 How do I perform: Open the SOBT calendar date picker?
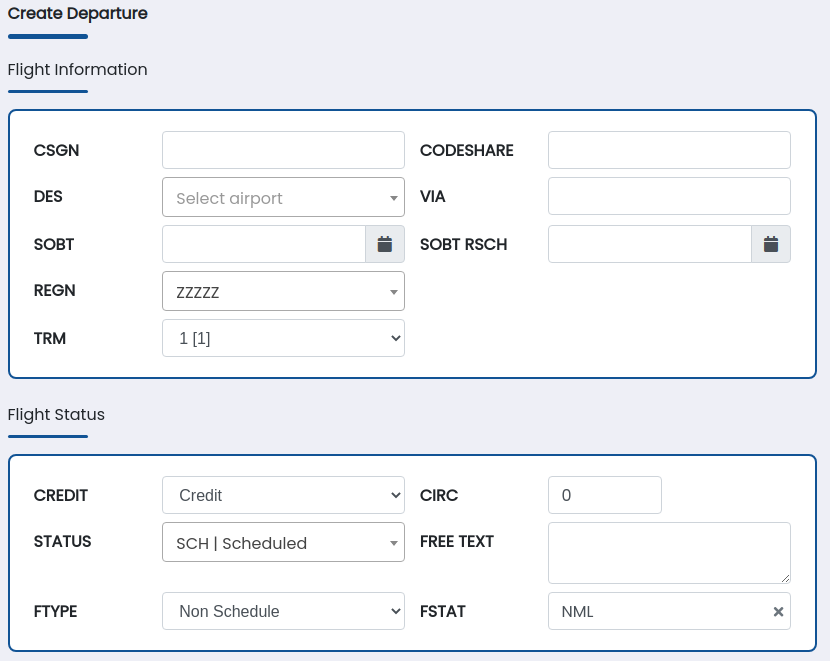(x=385, y=244)
